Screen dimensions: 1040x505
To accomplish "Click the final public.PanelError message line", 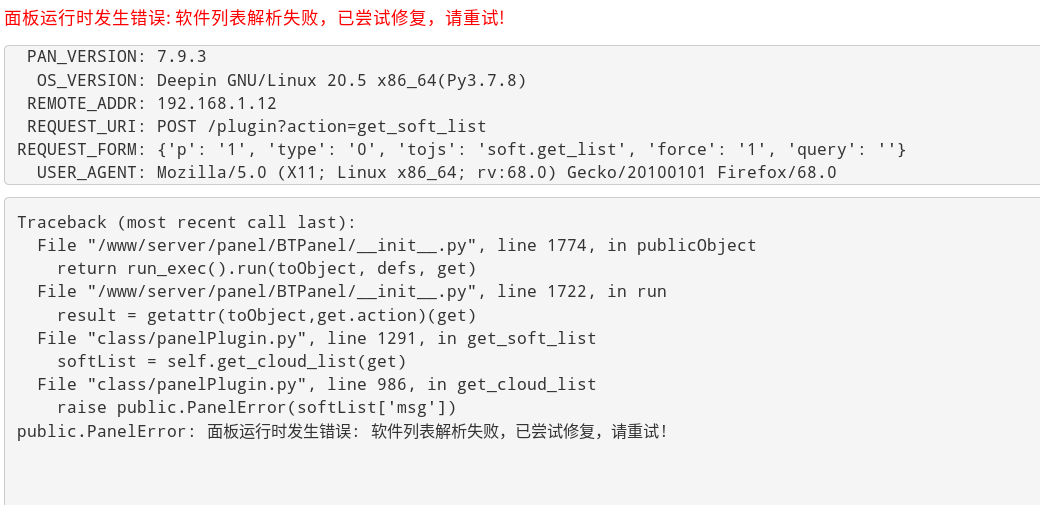I will click(x=341, y=431).
